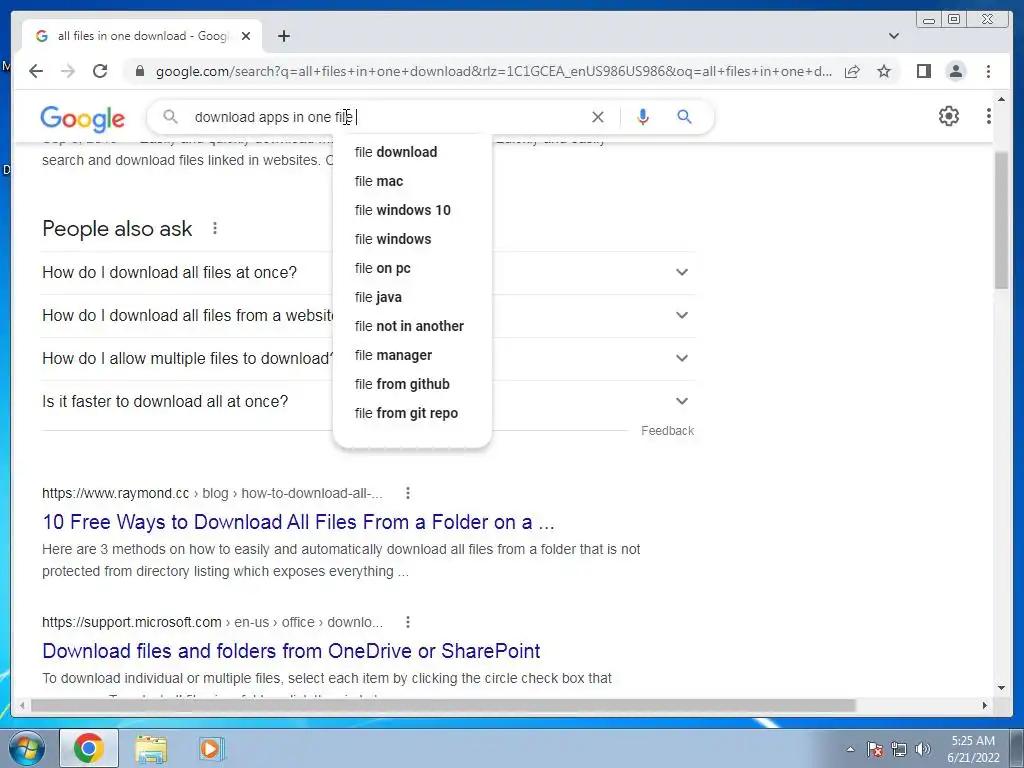Viewport: 1024px width, 768px height.
Task: Select suggestion 'file windows 10'
Action: [x=412, y=210]
